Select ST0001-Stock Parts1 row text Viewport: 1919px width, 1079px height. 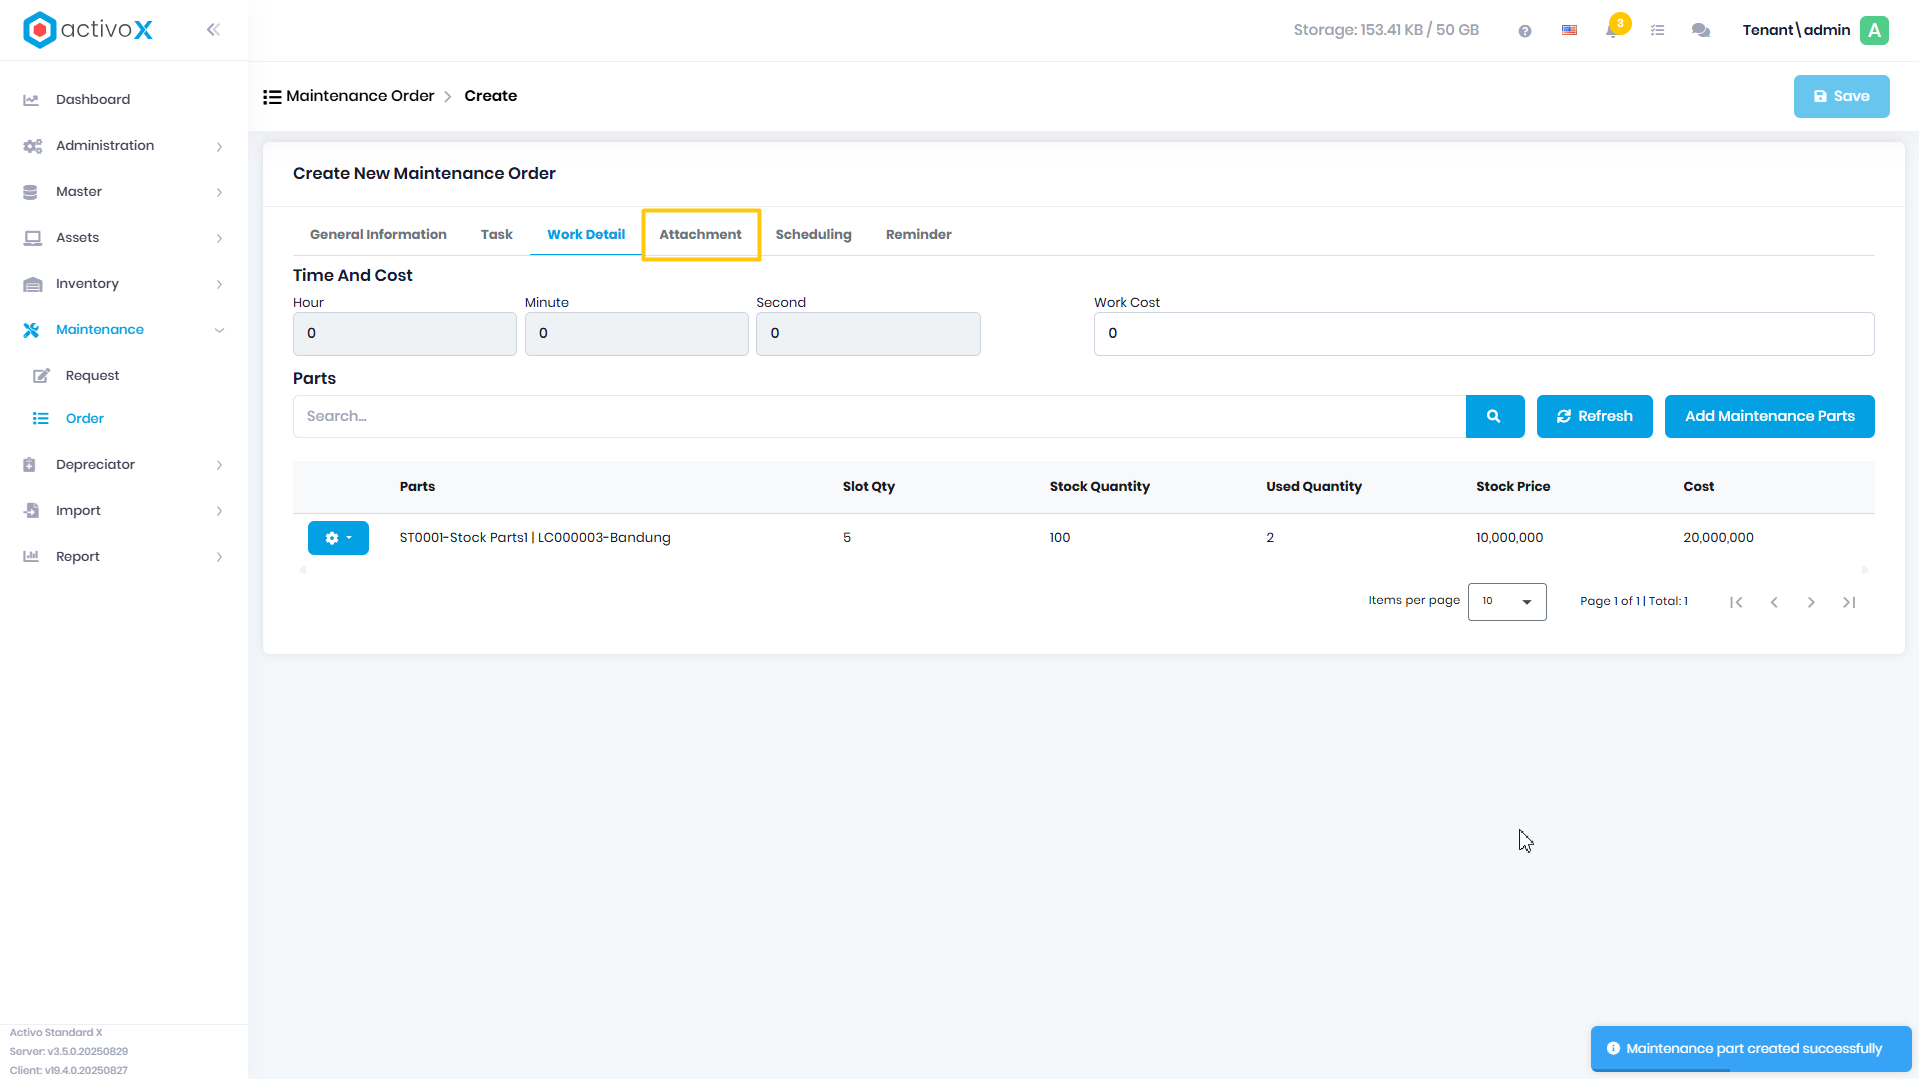tap(535, 538)
